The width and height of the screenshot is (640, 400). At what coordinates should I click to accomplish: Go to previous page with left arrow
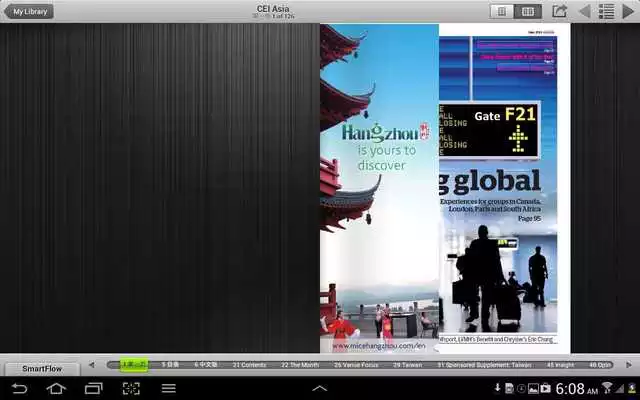585,11
